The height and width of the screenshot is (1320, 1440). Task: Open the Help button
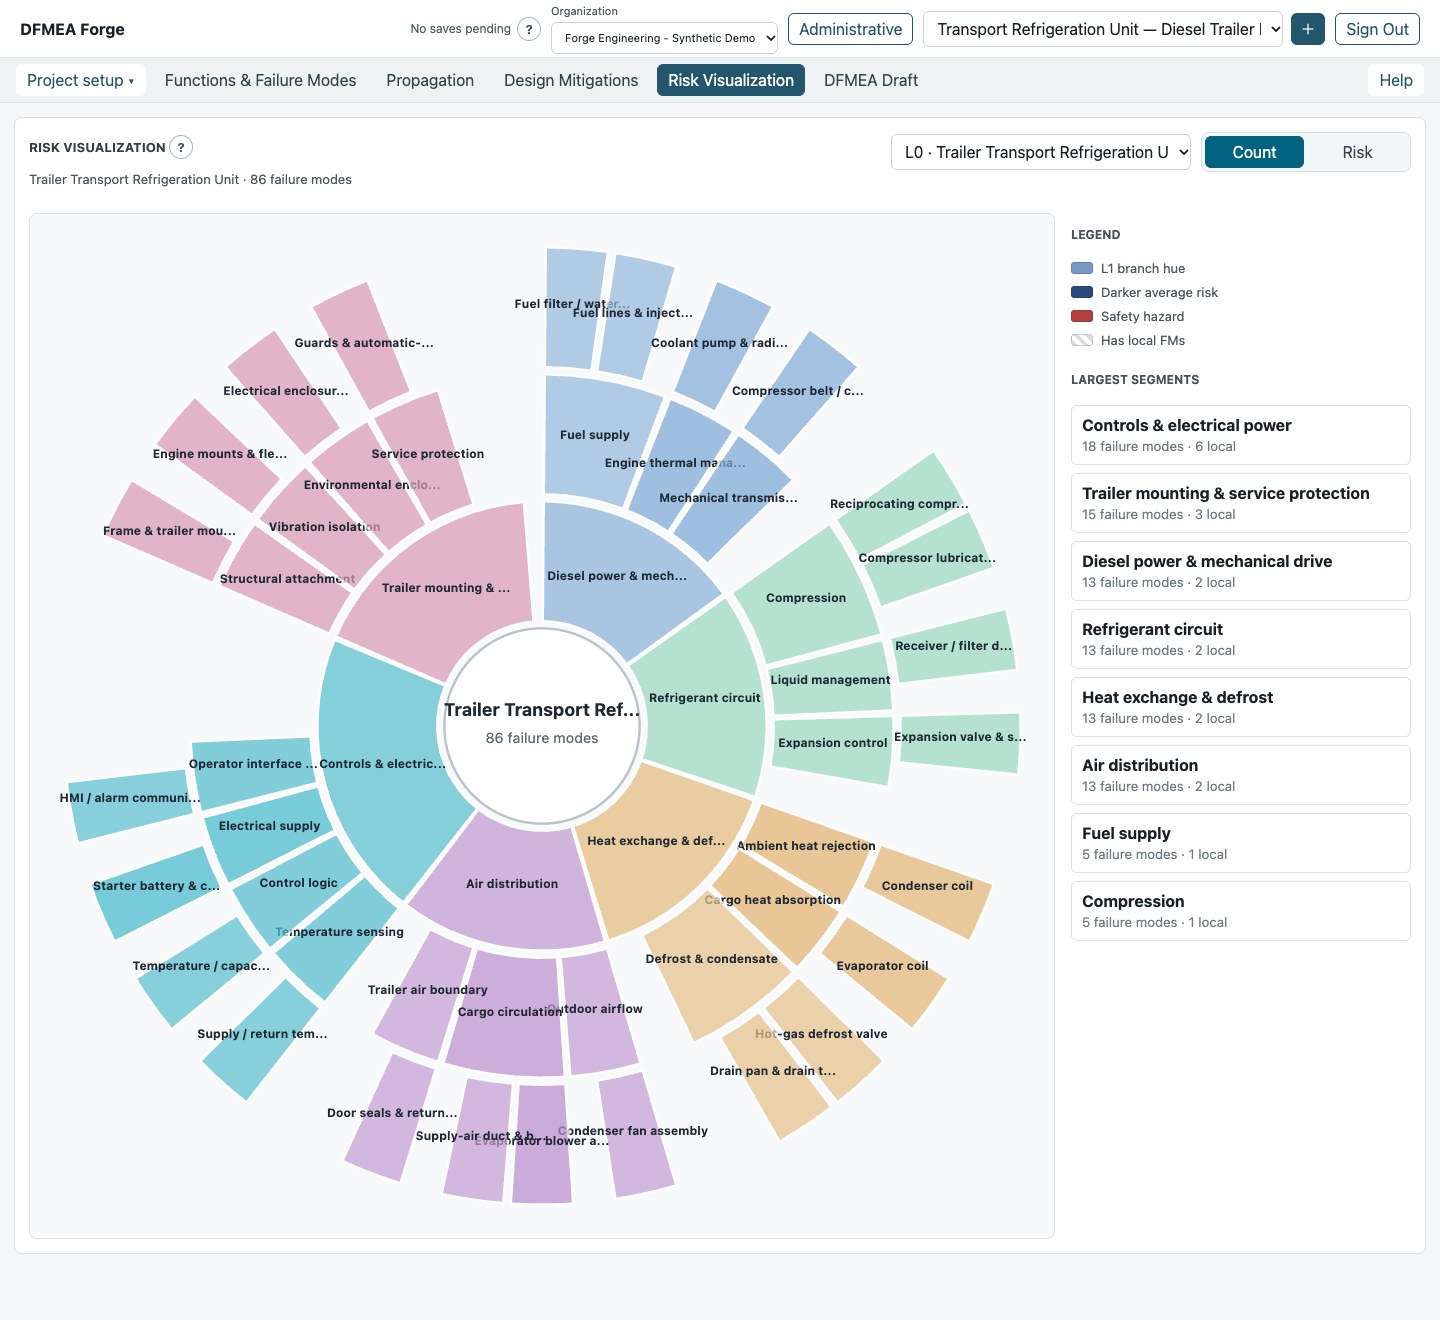[1396, 80]
